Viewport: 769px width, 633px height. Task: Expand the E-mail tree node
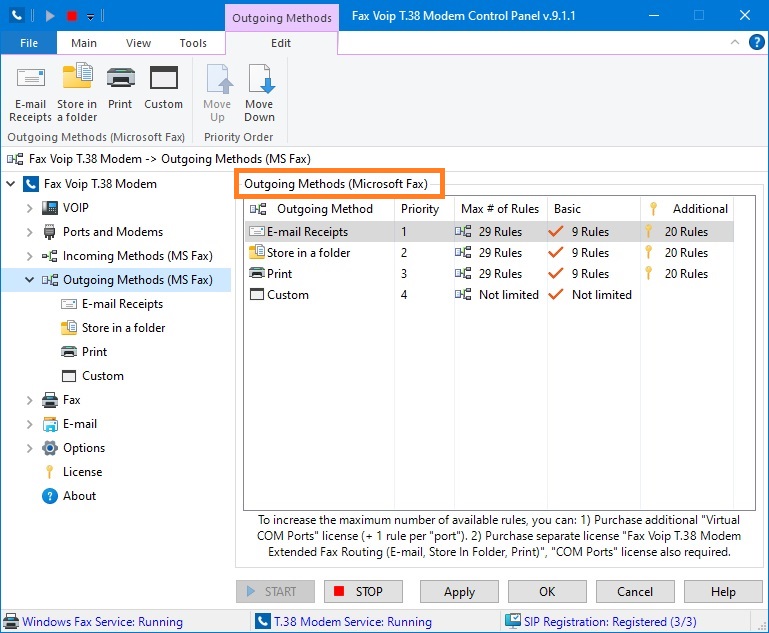click(29, 424)
